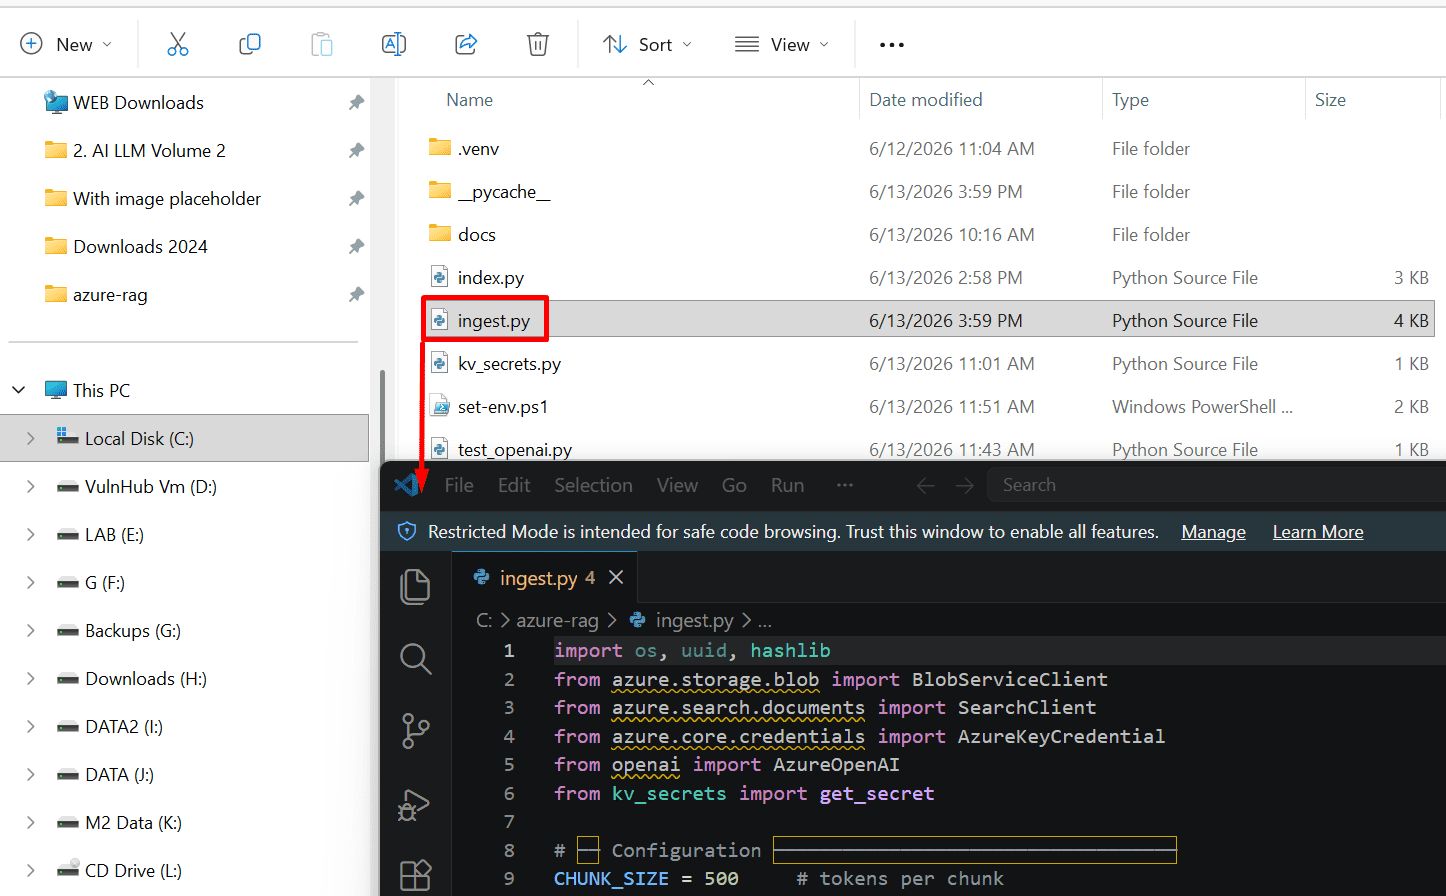Click pin icon beside With image placeholder
1446x896 pixels.
(x=356, y=199)
